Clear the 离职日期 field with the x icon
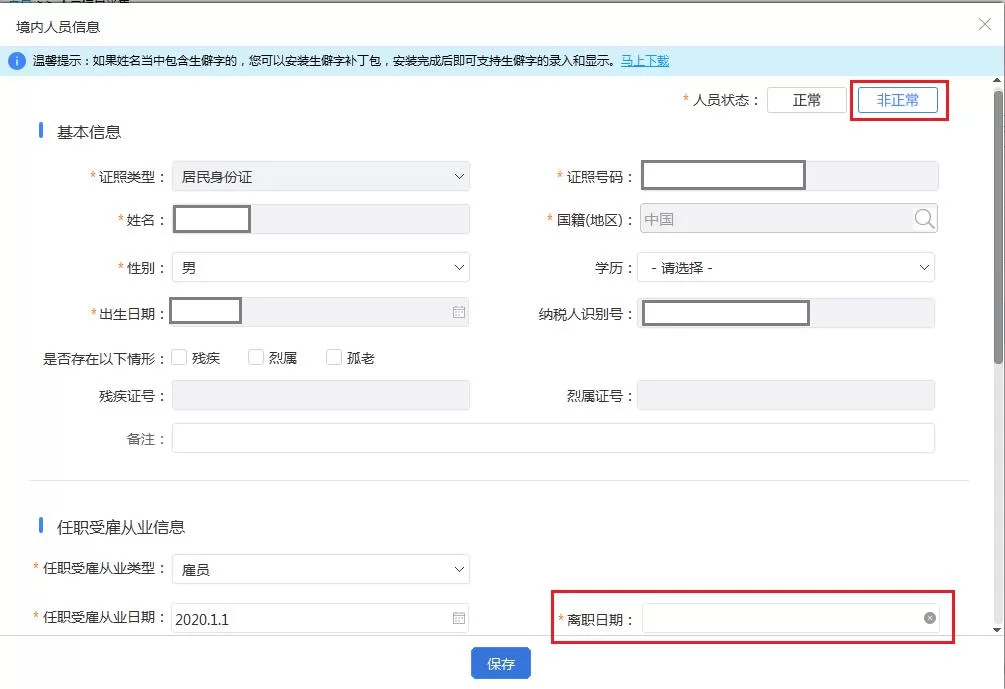The height and width of the screenshot is (689, 1005). [930, 618]
